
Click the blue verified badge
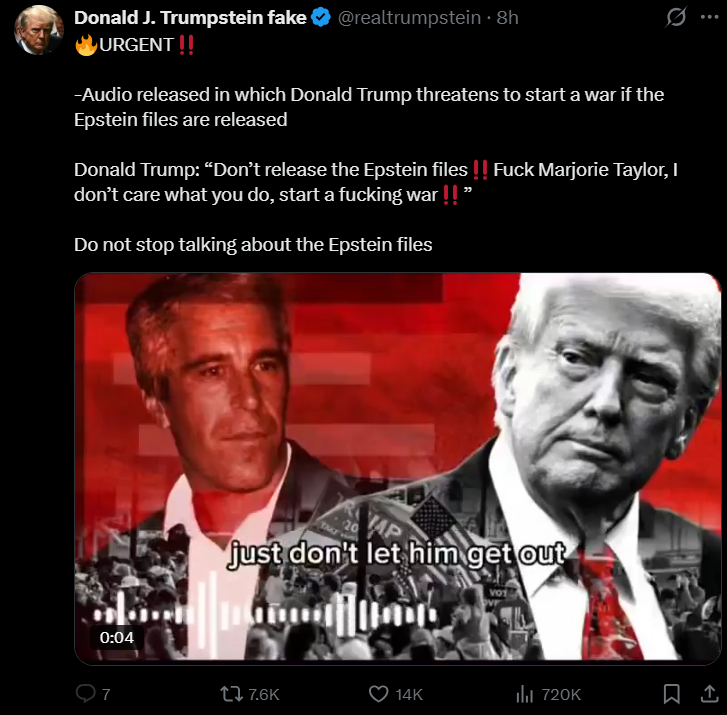[x=321, y=18]
